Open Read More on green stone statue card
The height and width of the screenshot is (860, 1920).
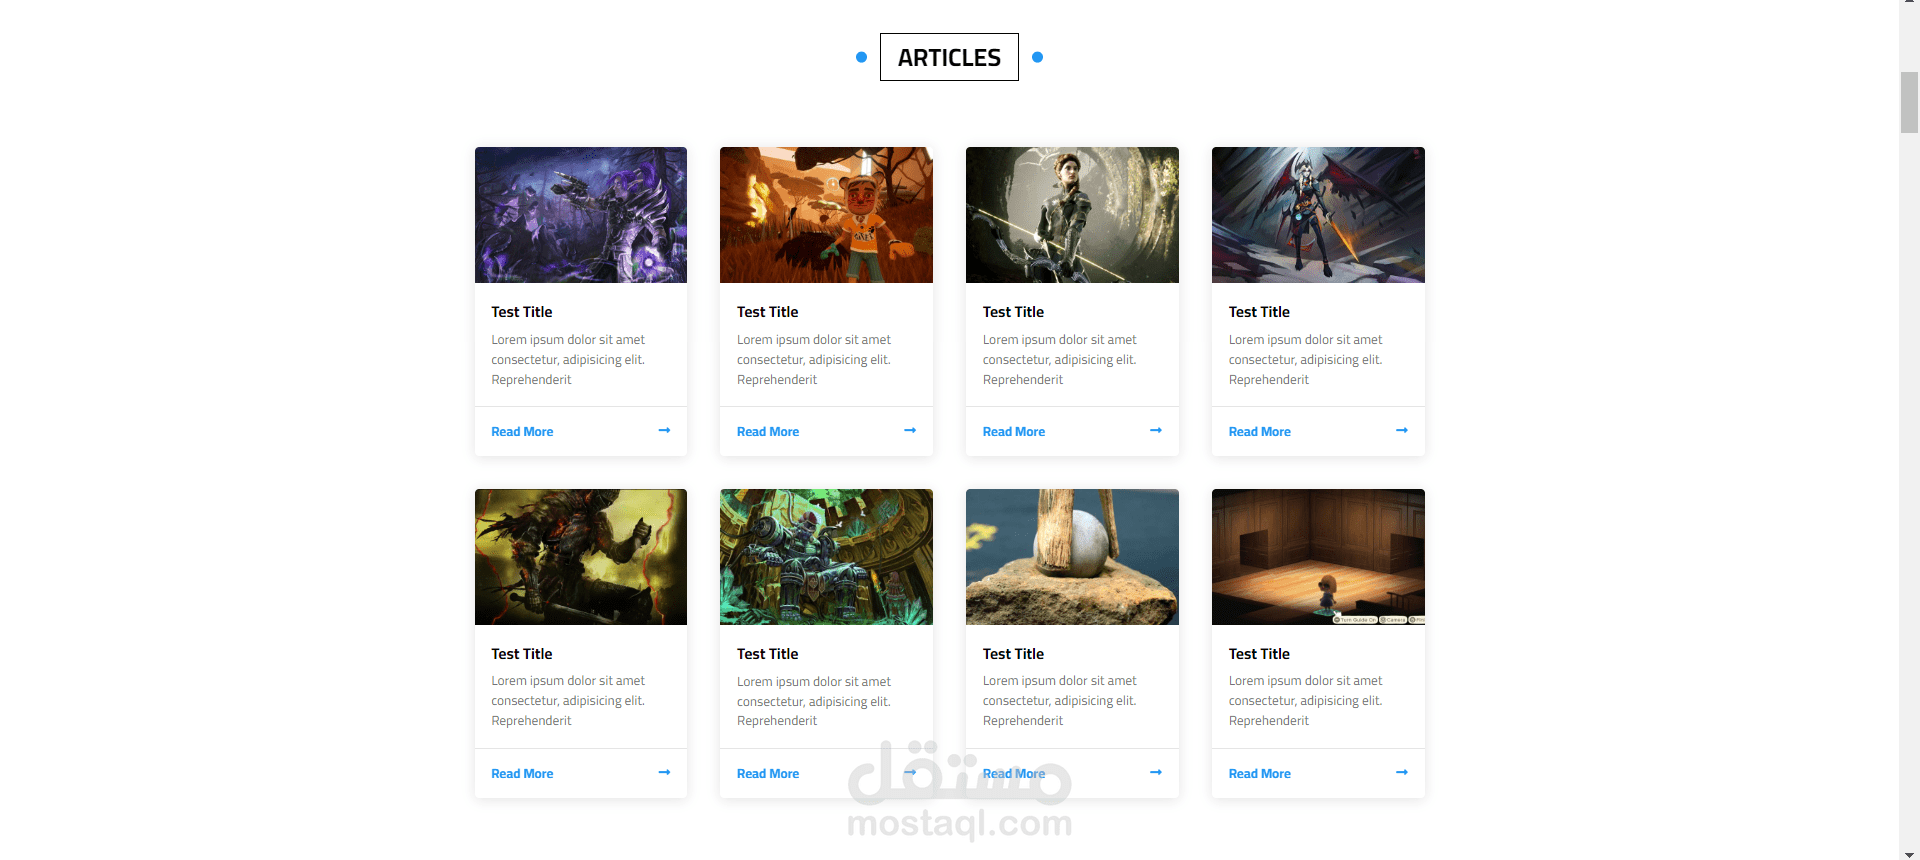pyautogui.click(x=768, y=774)
